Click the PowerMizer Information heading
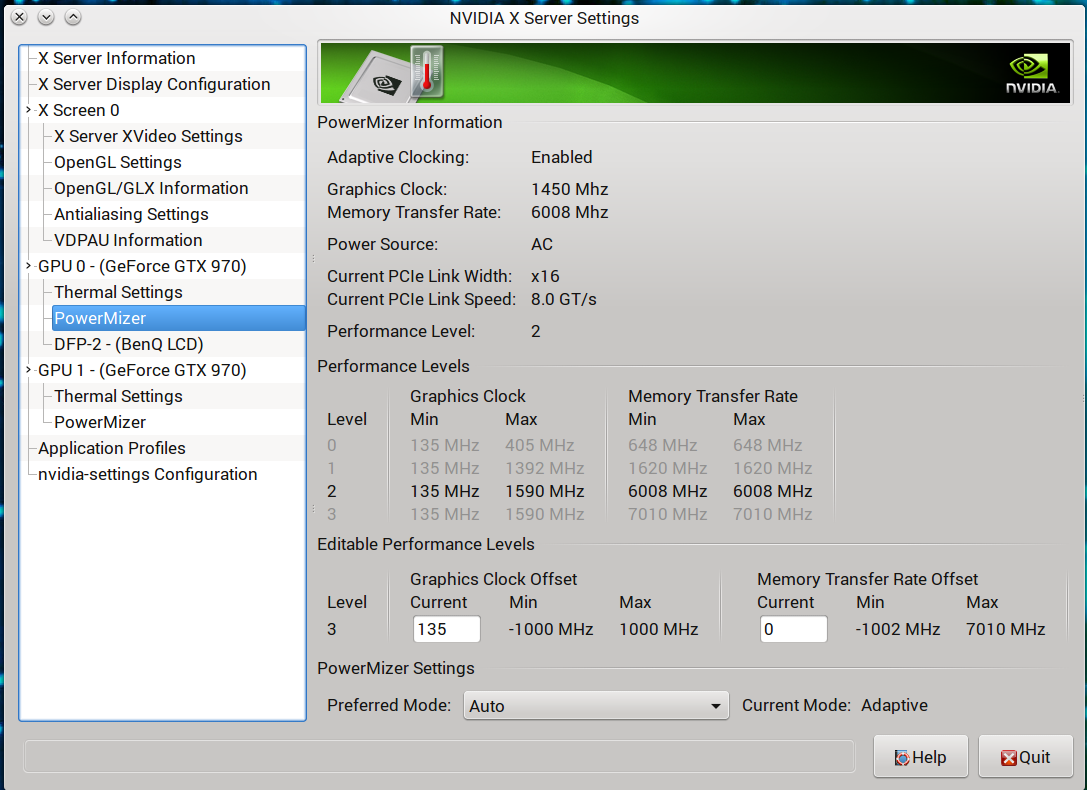1087x790 pixels. point(410,122)
